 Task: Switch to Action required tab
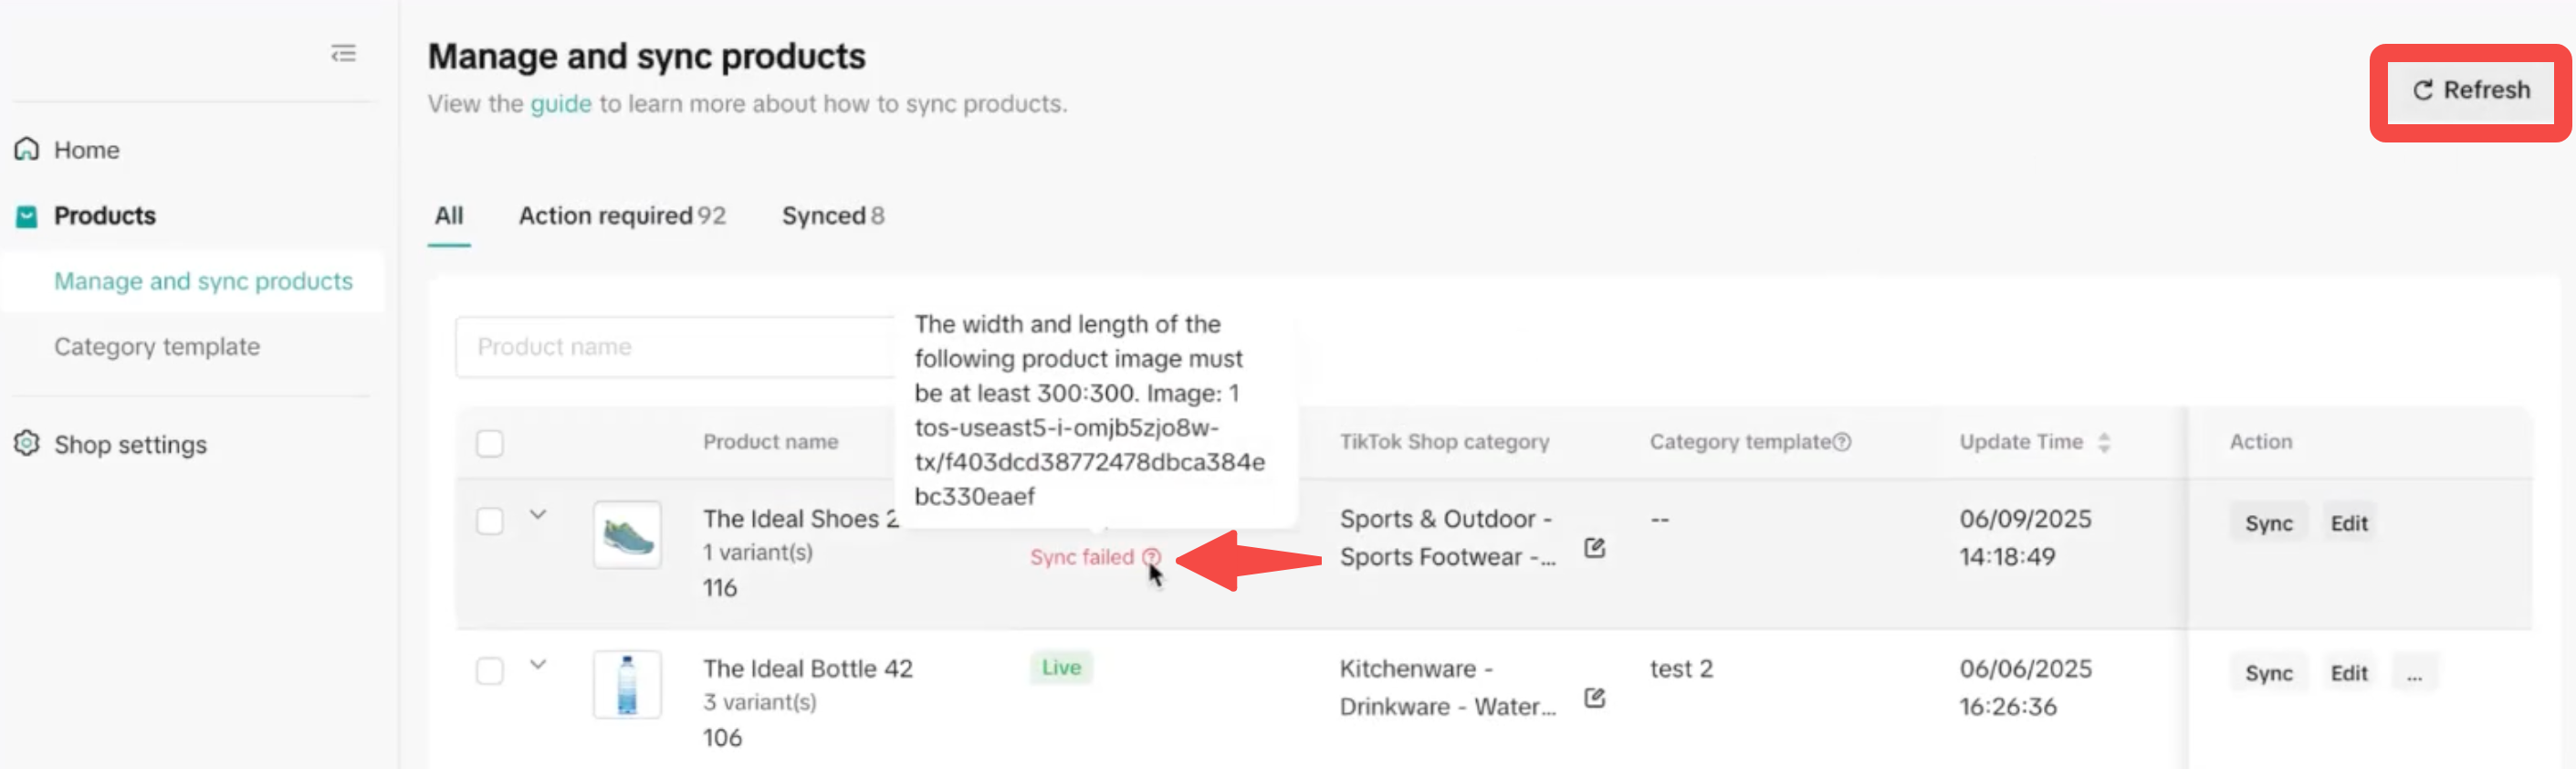click(x=621, y=216)
